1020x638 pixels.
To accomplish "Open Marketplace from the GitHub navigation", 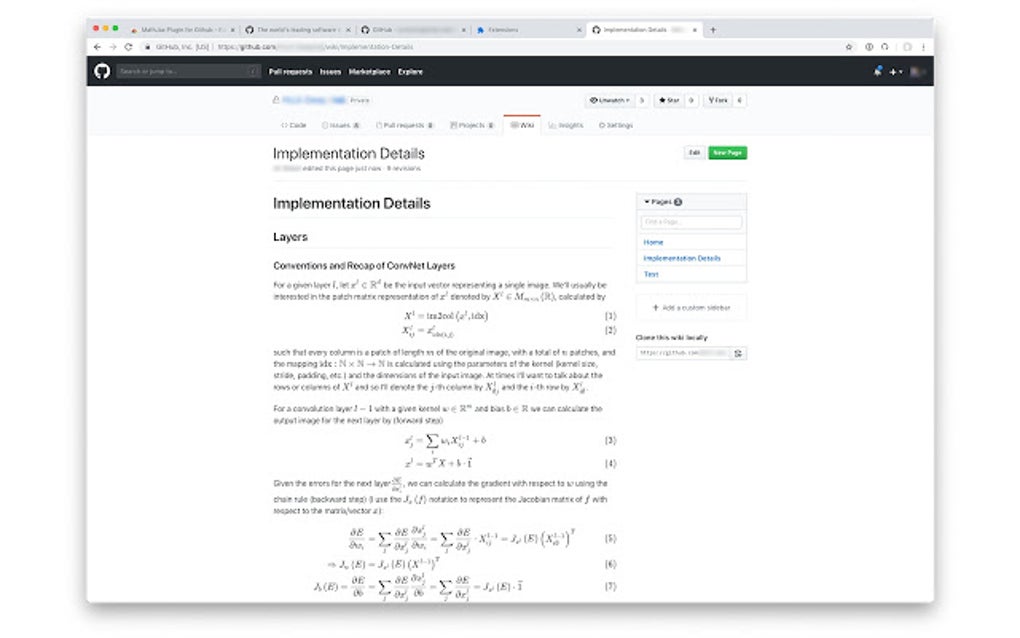I will coord(370,71).
